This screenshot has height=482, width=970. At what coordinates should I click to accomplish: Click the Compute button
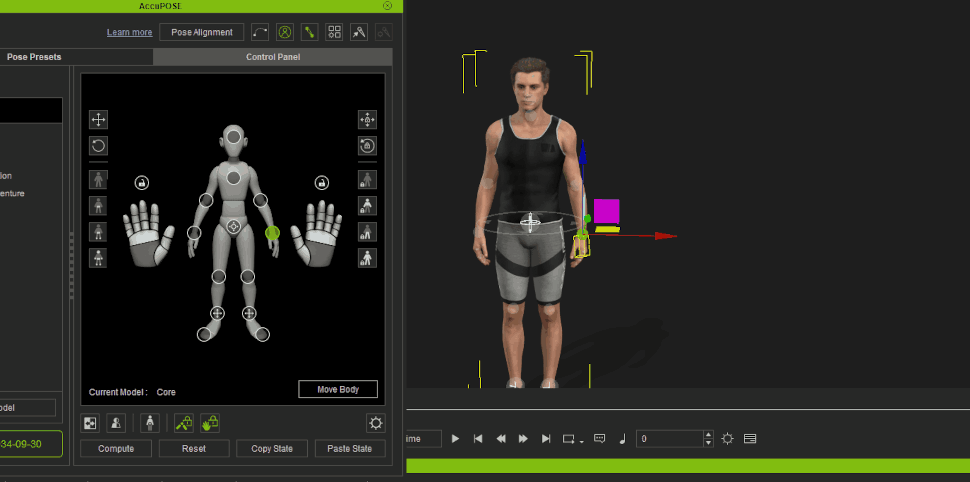click(x=116, y=449)
